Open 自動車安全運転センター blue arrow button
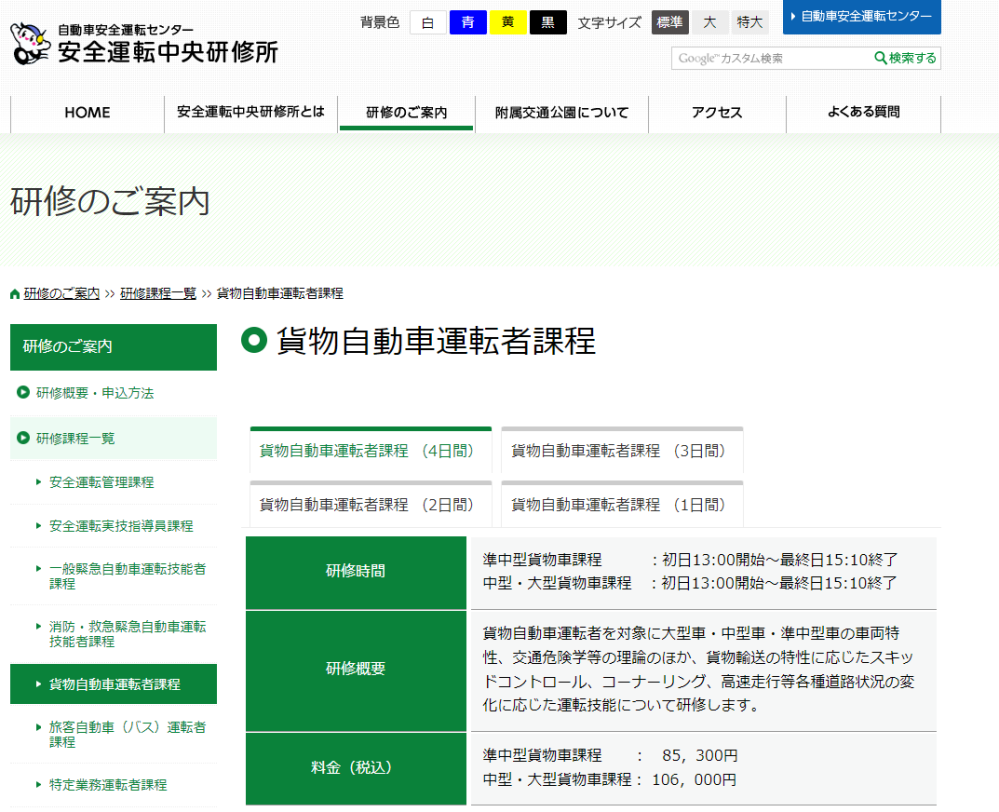The width and height of the screenshot is (999, 812). point(861,17)
